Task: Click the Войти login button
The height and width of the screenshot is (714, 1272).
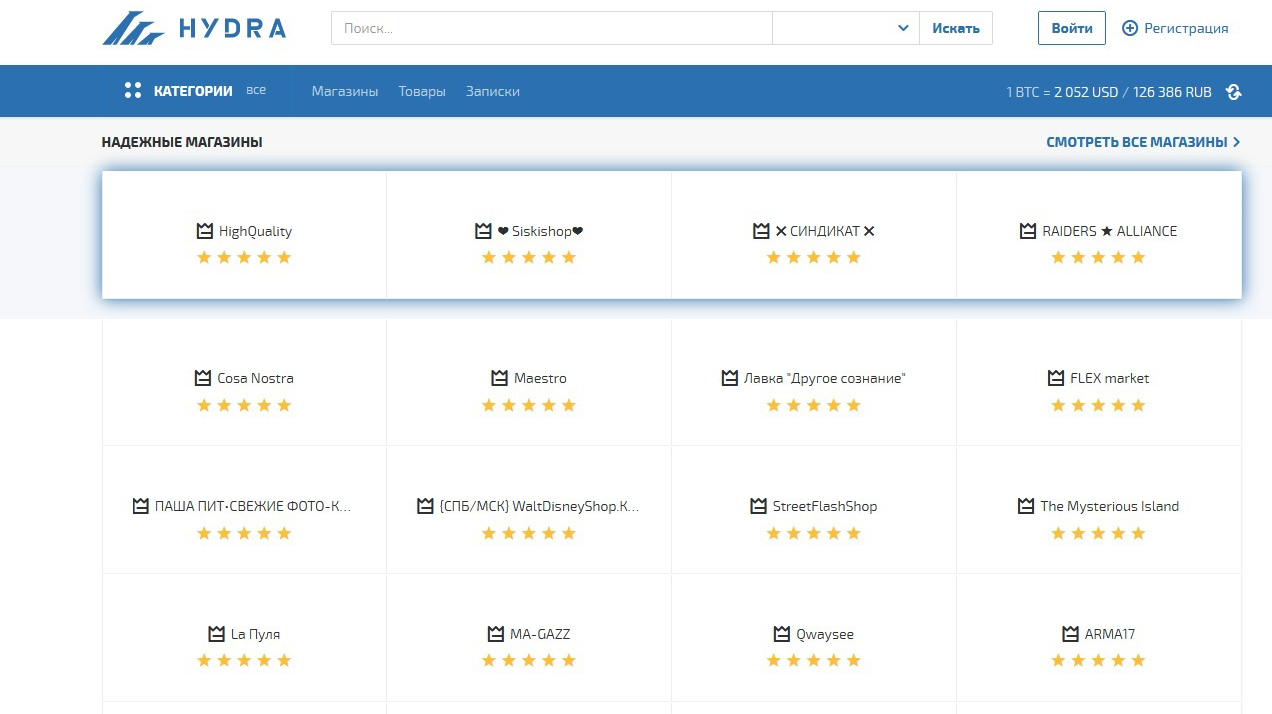Action: (1071, 28)
